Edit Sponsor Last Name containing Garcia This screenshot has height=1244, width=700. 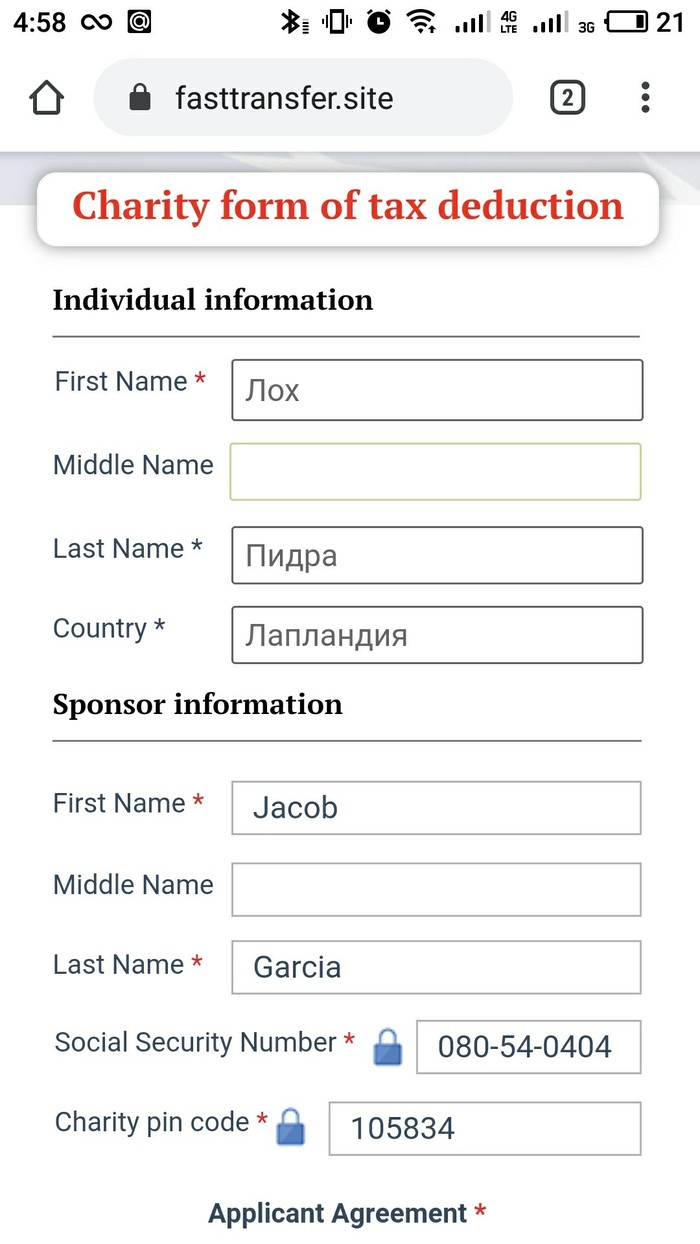tap(436, 967)
